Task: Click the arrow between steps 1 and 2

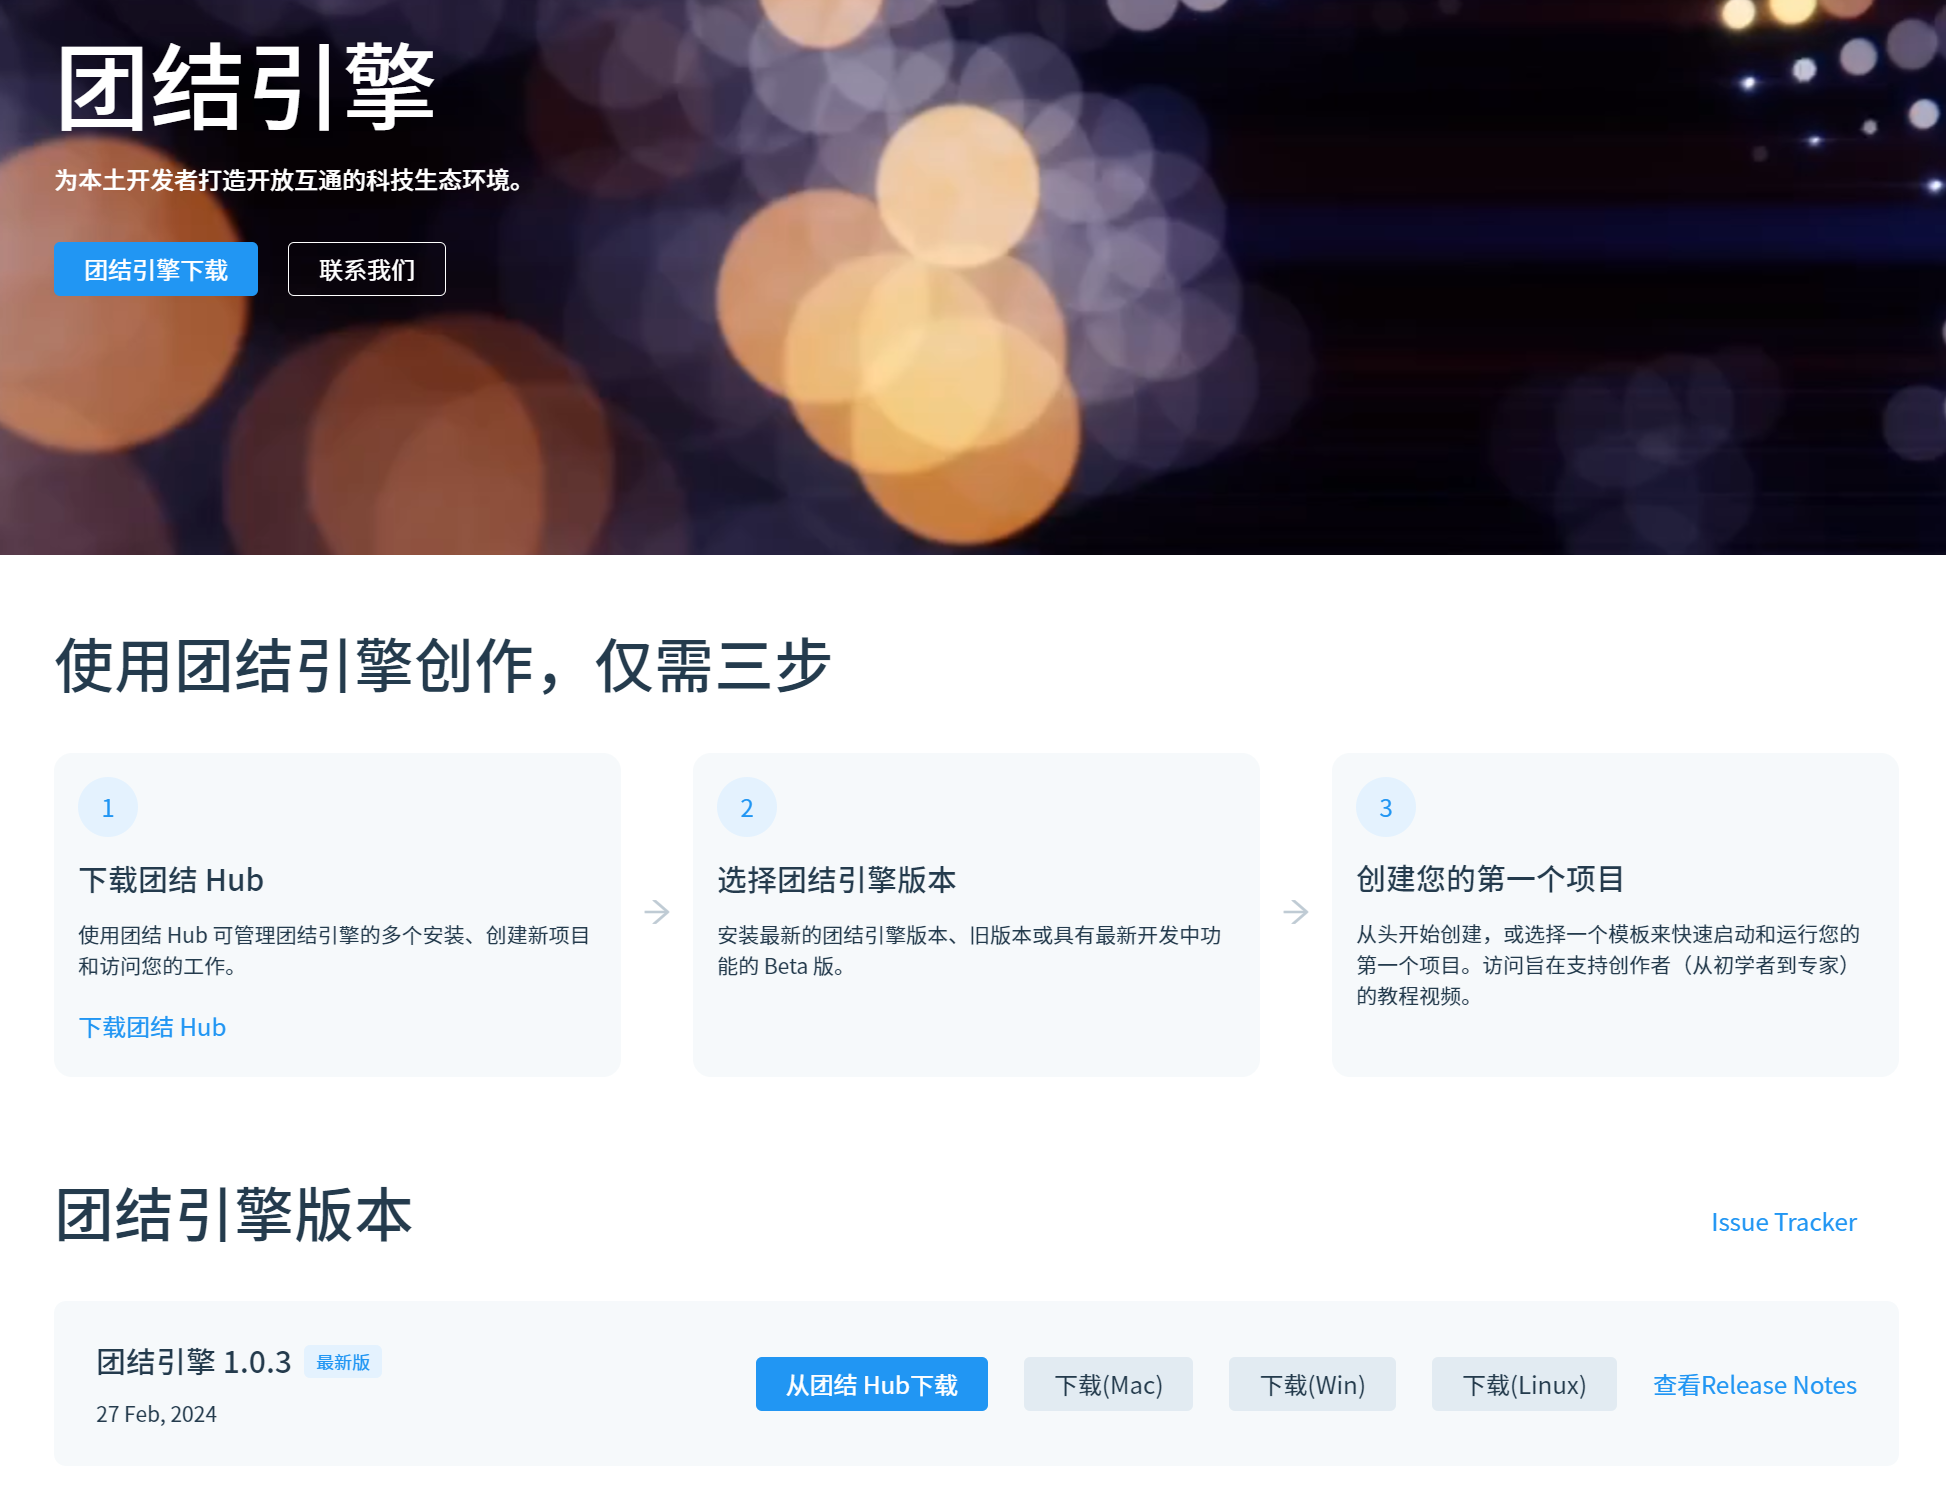Action: coord(657,911)
